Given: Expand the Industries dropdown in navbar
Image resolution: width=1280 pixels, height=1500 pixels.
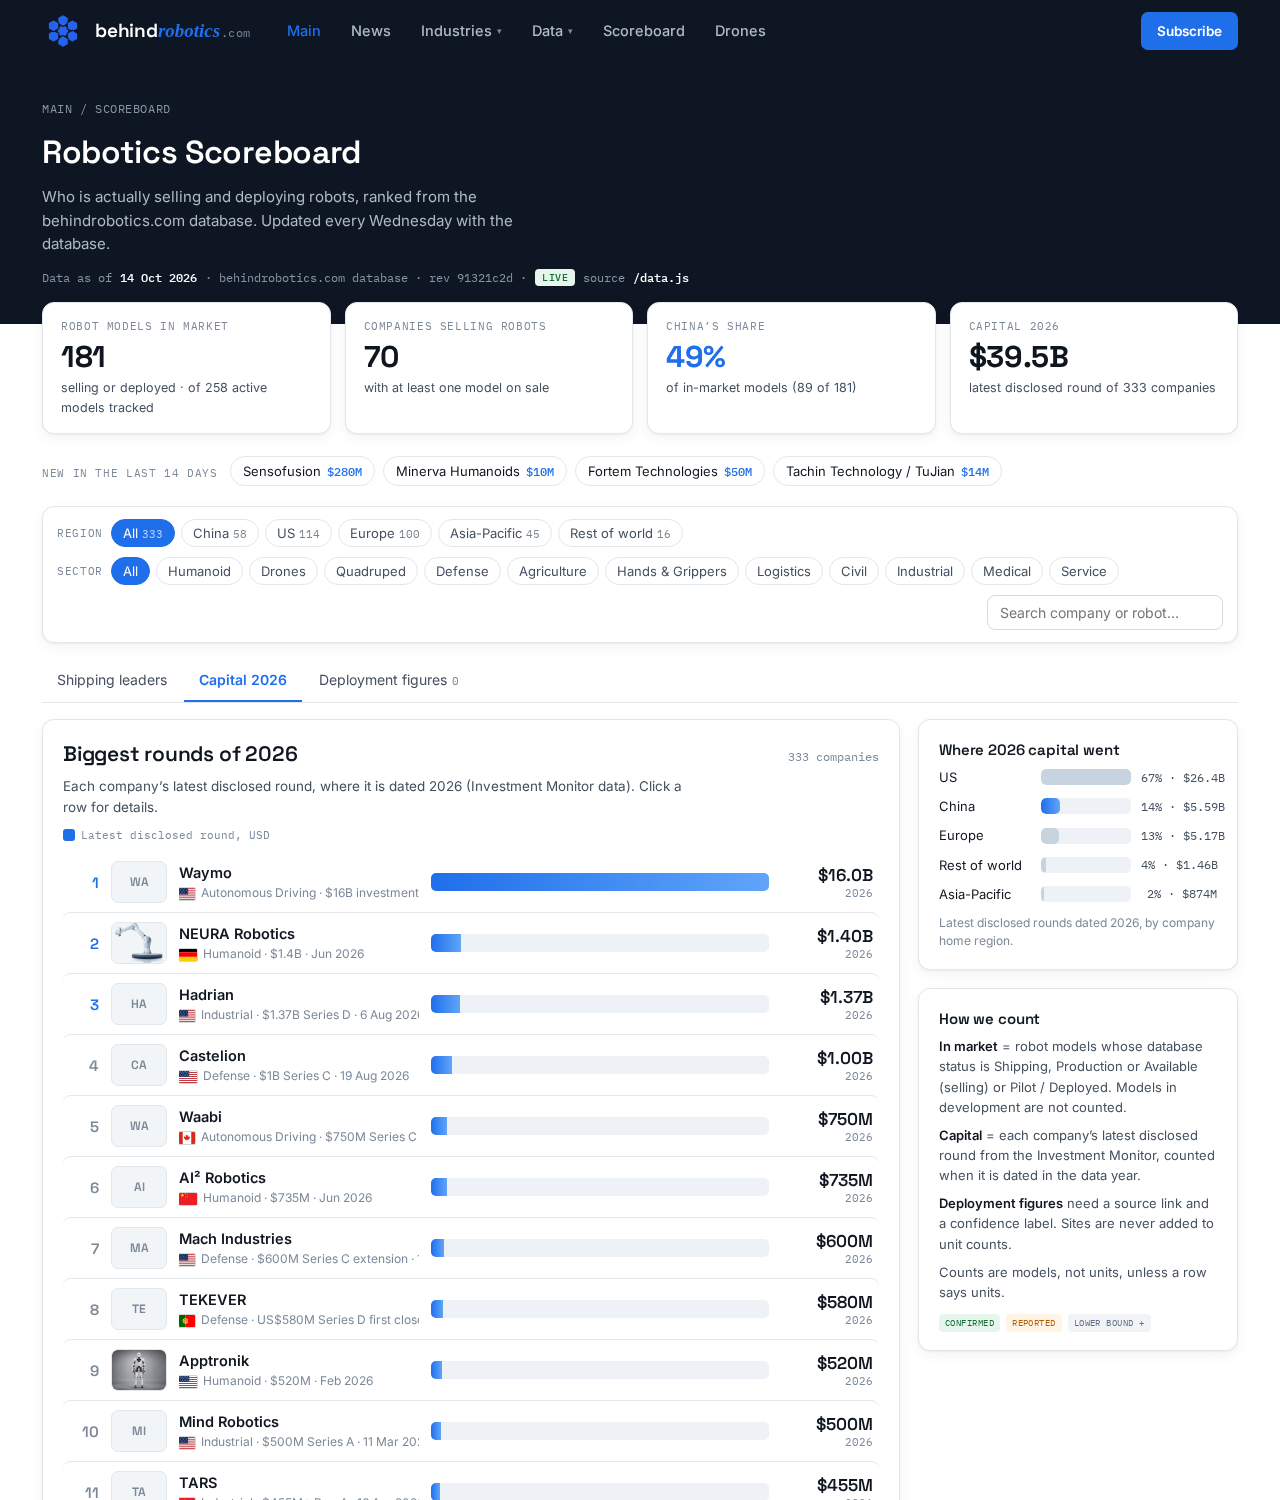Looking at the screenshot, I should coord(461,31).
